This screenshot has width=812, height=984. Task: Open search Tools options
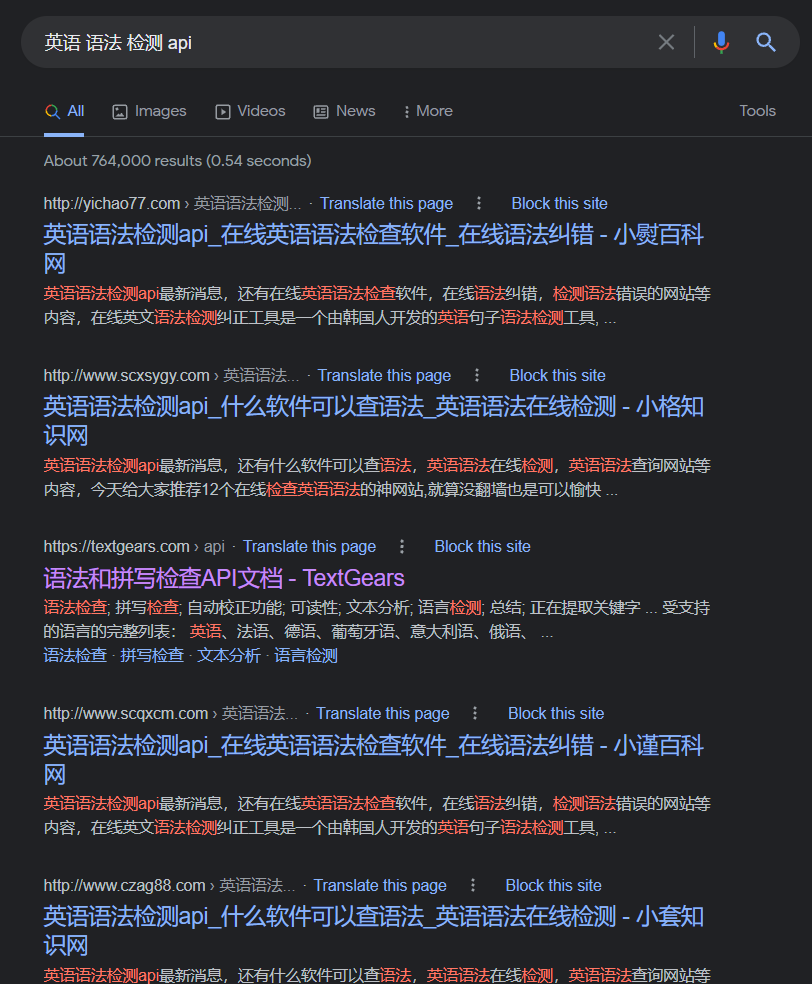click(757, 111)
